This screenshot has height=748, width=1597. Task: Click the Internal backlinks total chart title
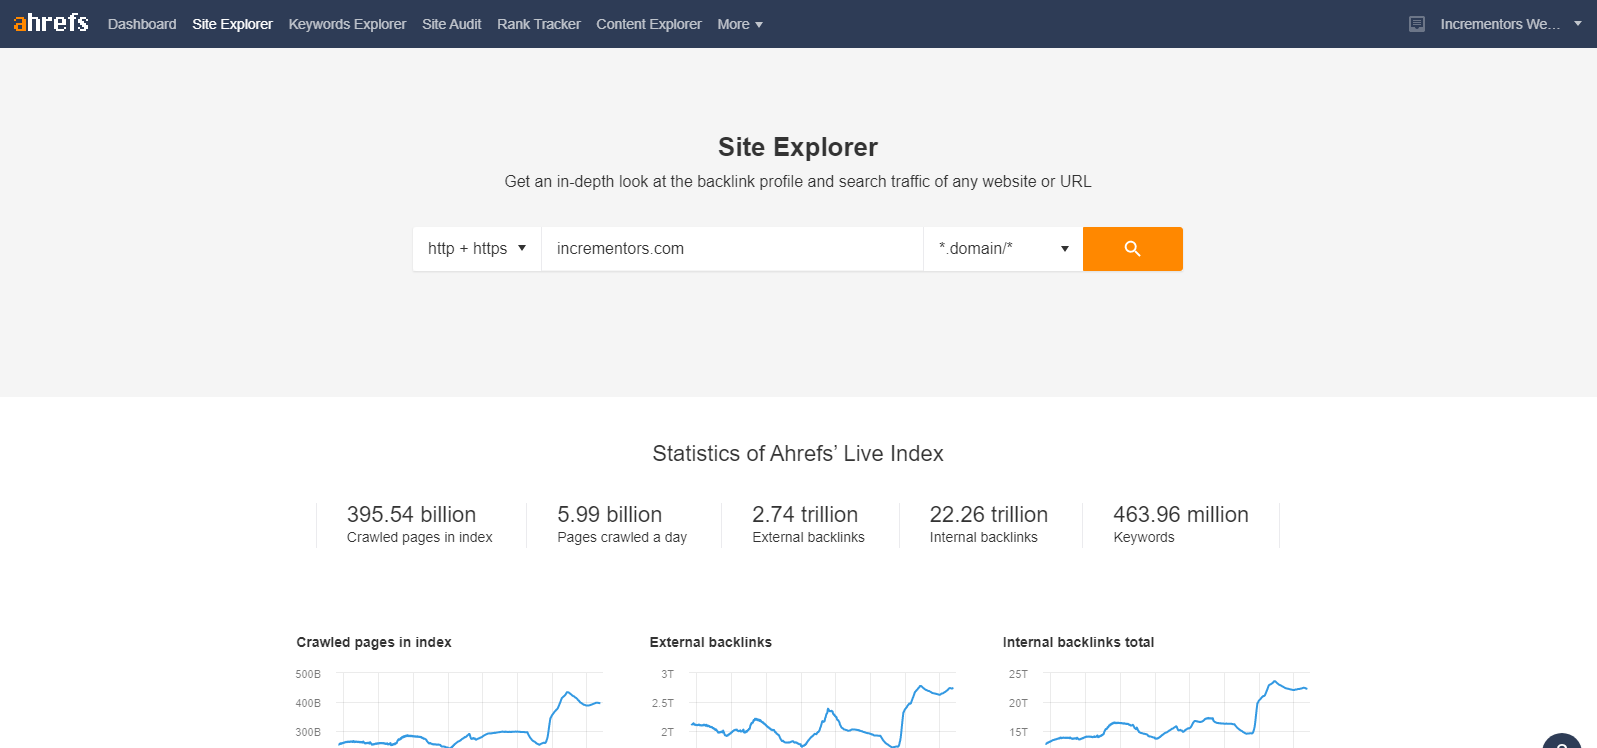coord(1078,642)
